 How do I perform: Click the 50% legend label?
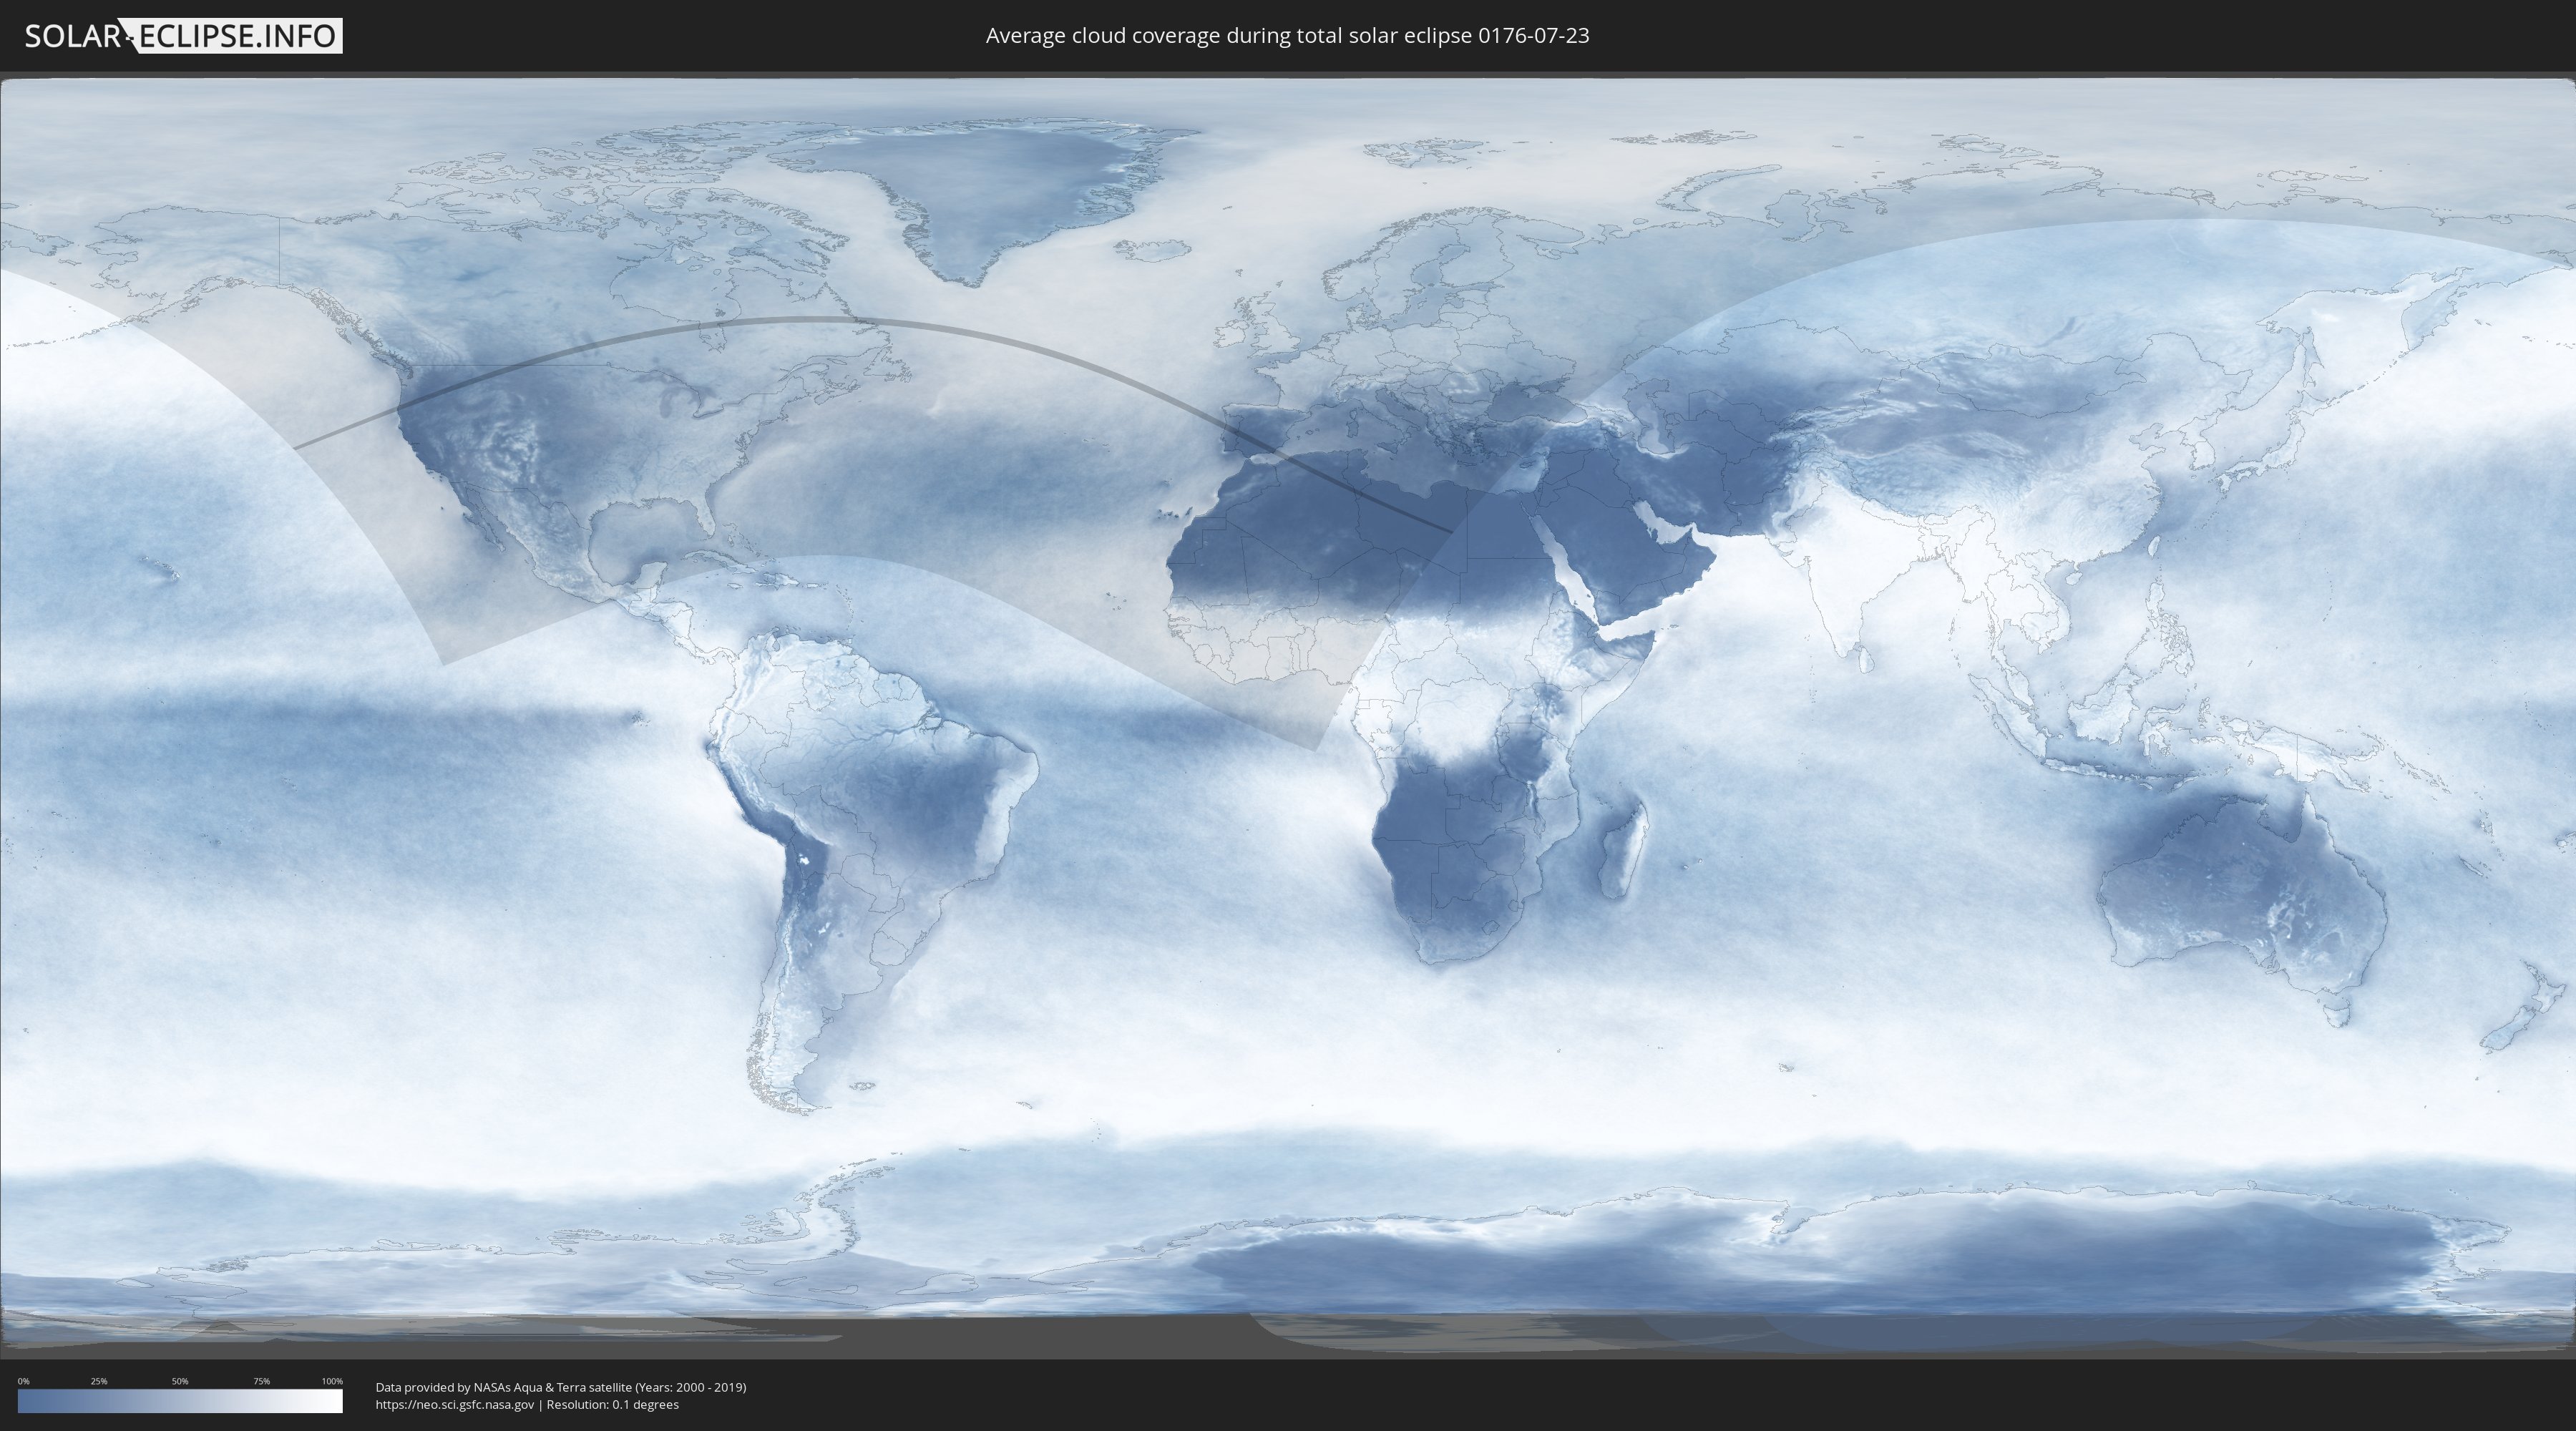click(180, 1381)
